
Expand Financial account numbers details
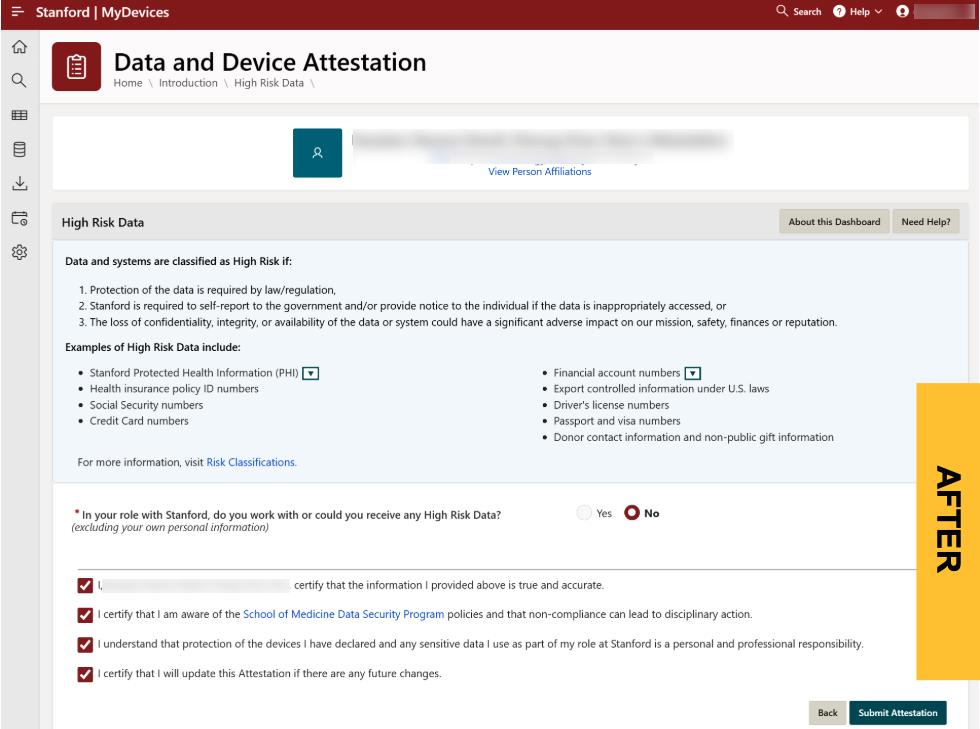click(692, 374)
